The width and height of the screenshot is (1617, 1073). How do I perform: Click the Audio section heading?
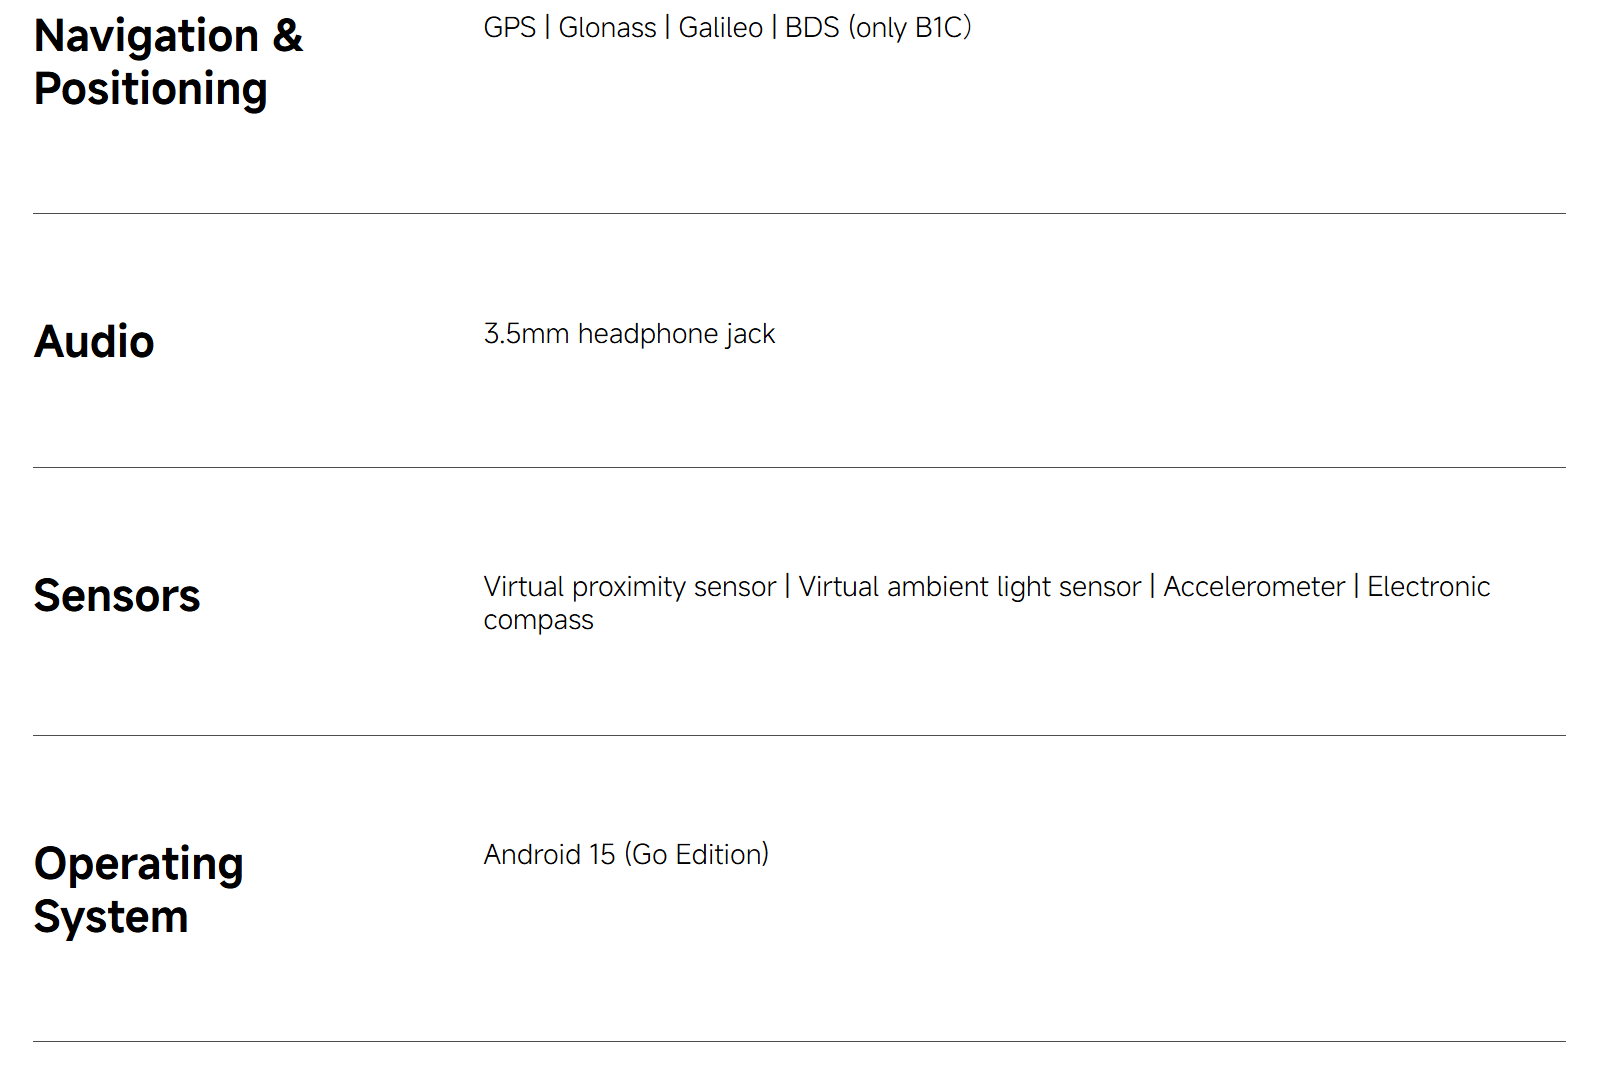(94, 342)
